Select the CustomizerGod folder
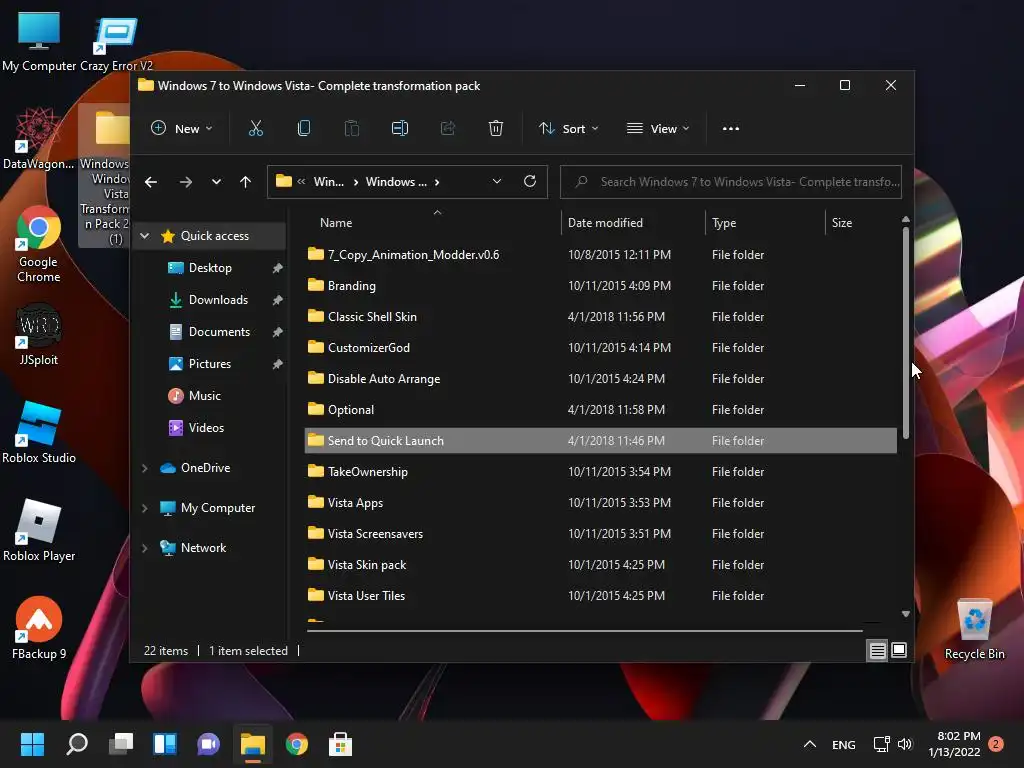The image size is (1024, 768). (x=600, y=348)
